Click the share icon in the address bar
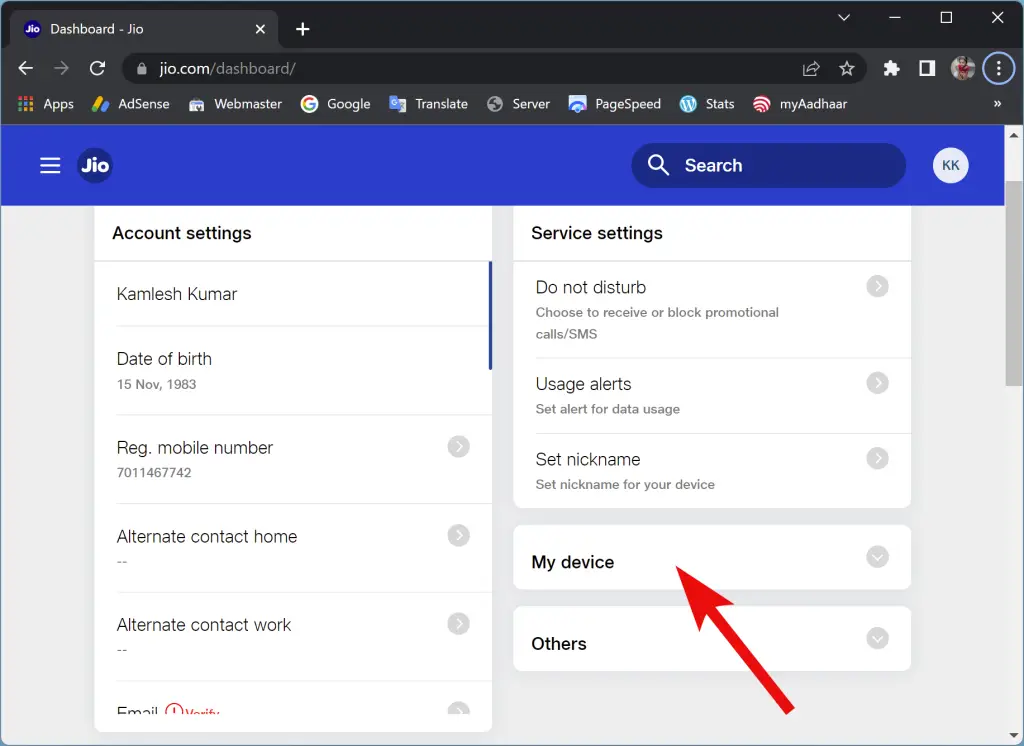 tap(811, 68)
